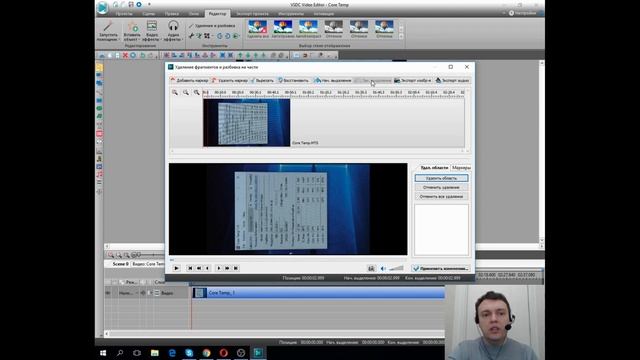Open the Видео эффекты dropdown
The height and width of the screenshot is (360, 640).
coord(152,31)
